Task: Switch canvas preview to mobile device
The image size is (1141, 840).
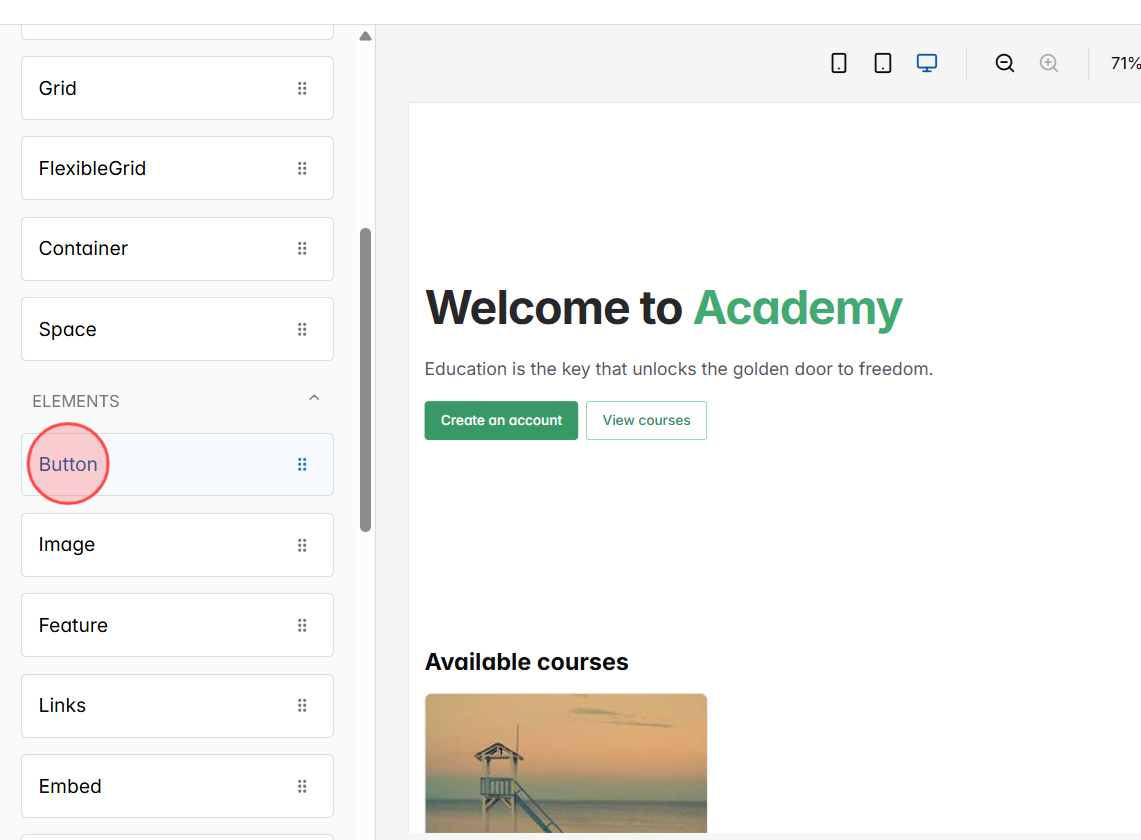Action: point(838,62)
